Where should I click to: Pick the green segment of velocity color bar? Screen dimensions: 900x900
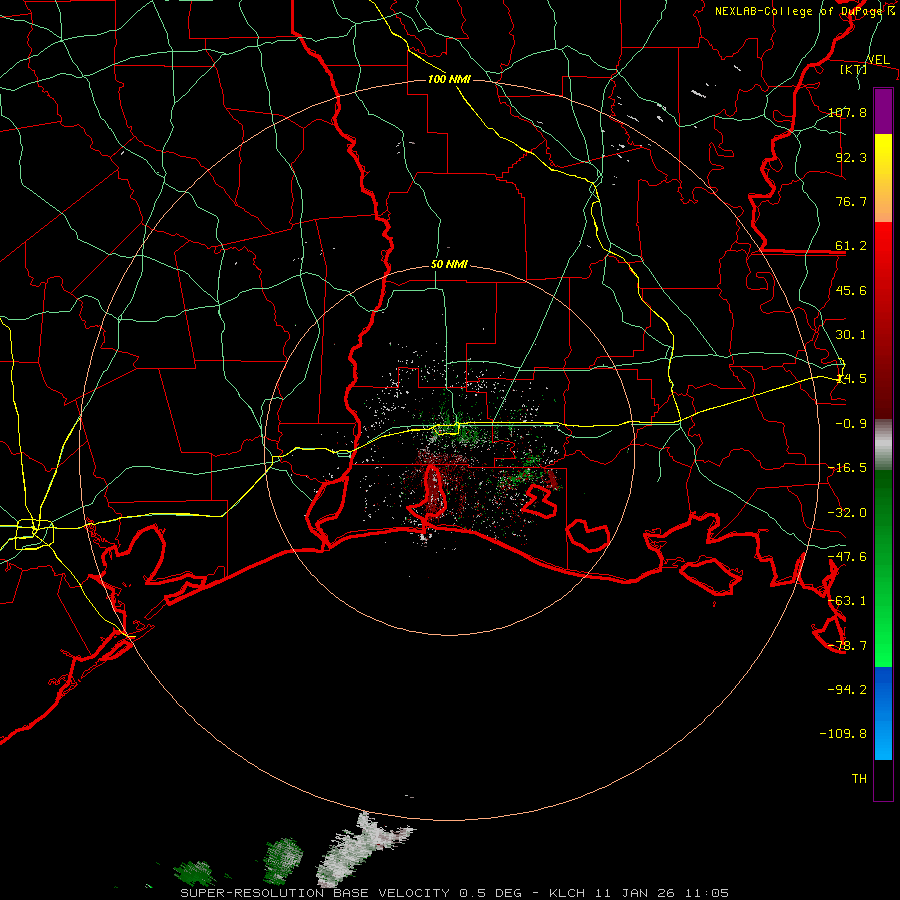[x=883, y=568]
